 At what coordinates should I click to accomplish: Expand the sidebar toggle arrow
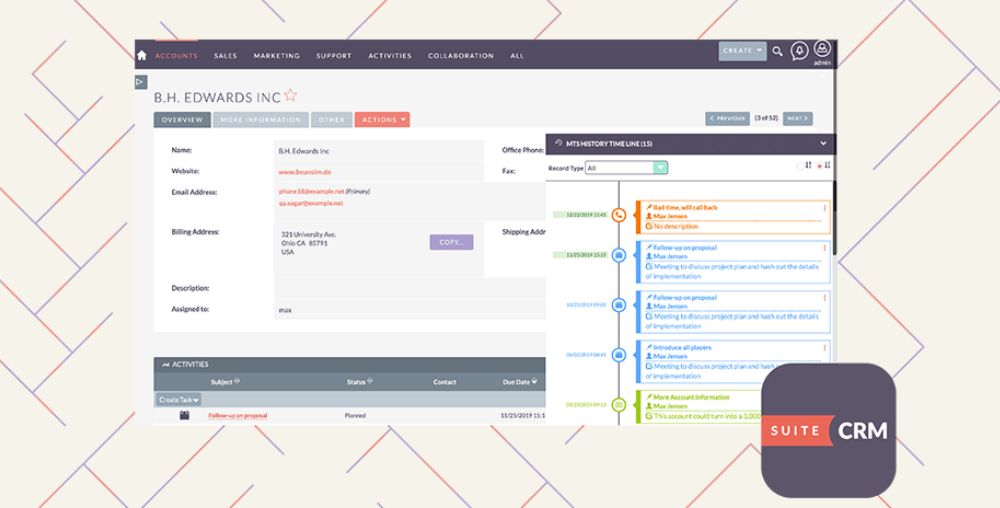(x=141, y=82)
